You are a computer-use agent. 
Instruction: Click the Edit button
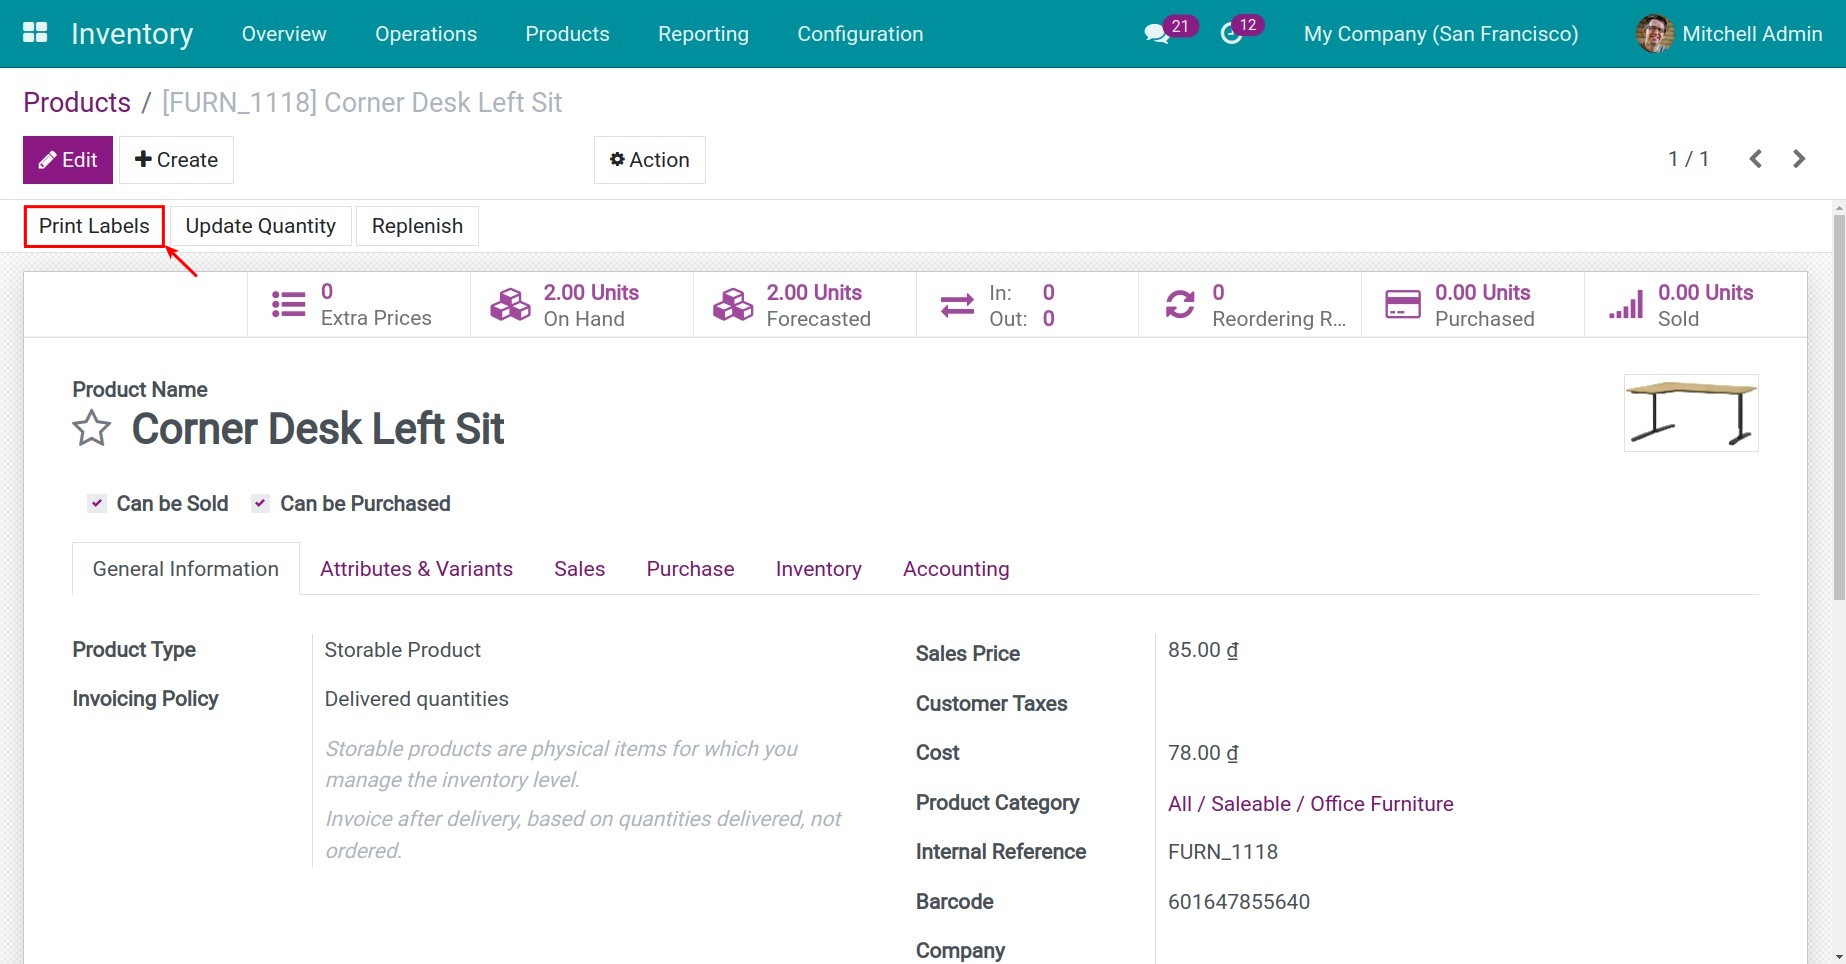click(x=68, y=160)
